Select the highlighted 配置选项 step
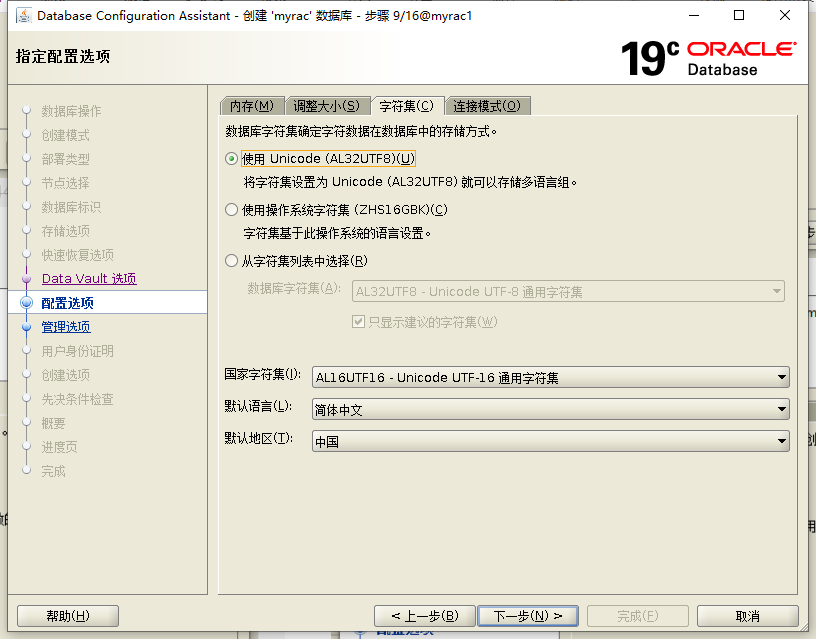This screenshot has height=639, width=816. pyautogui.click(x=68, y=302)
